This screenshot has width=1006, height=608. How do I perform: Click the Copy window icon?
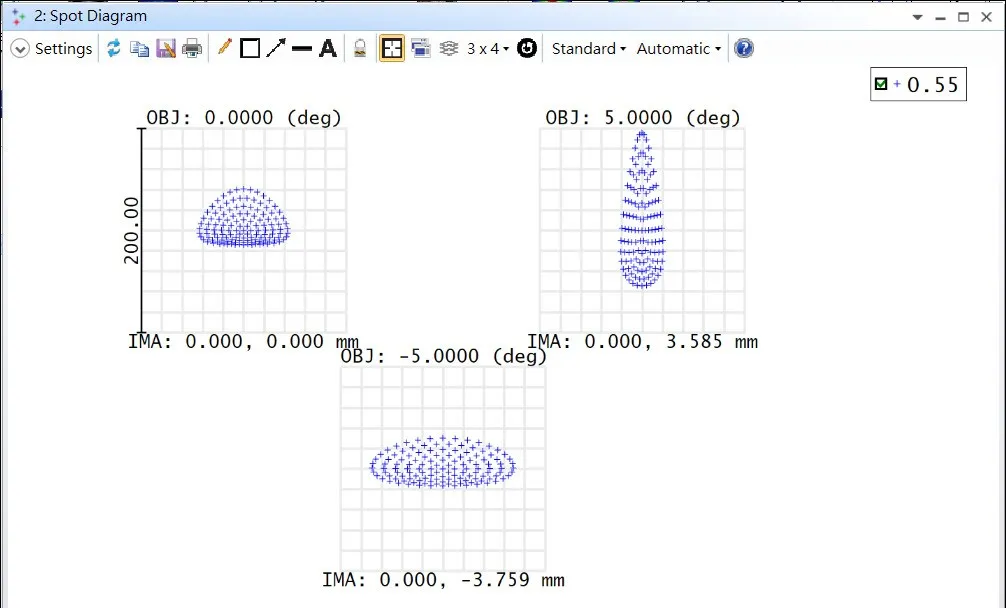[140, 48]
